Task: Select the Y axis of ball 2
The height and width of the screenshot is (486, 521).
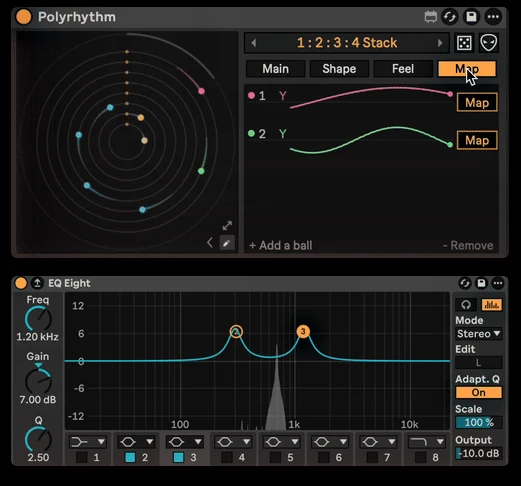Action: click(x=283, y=134)
